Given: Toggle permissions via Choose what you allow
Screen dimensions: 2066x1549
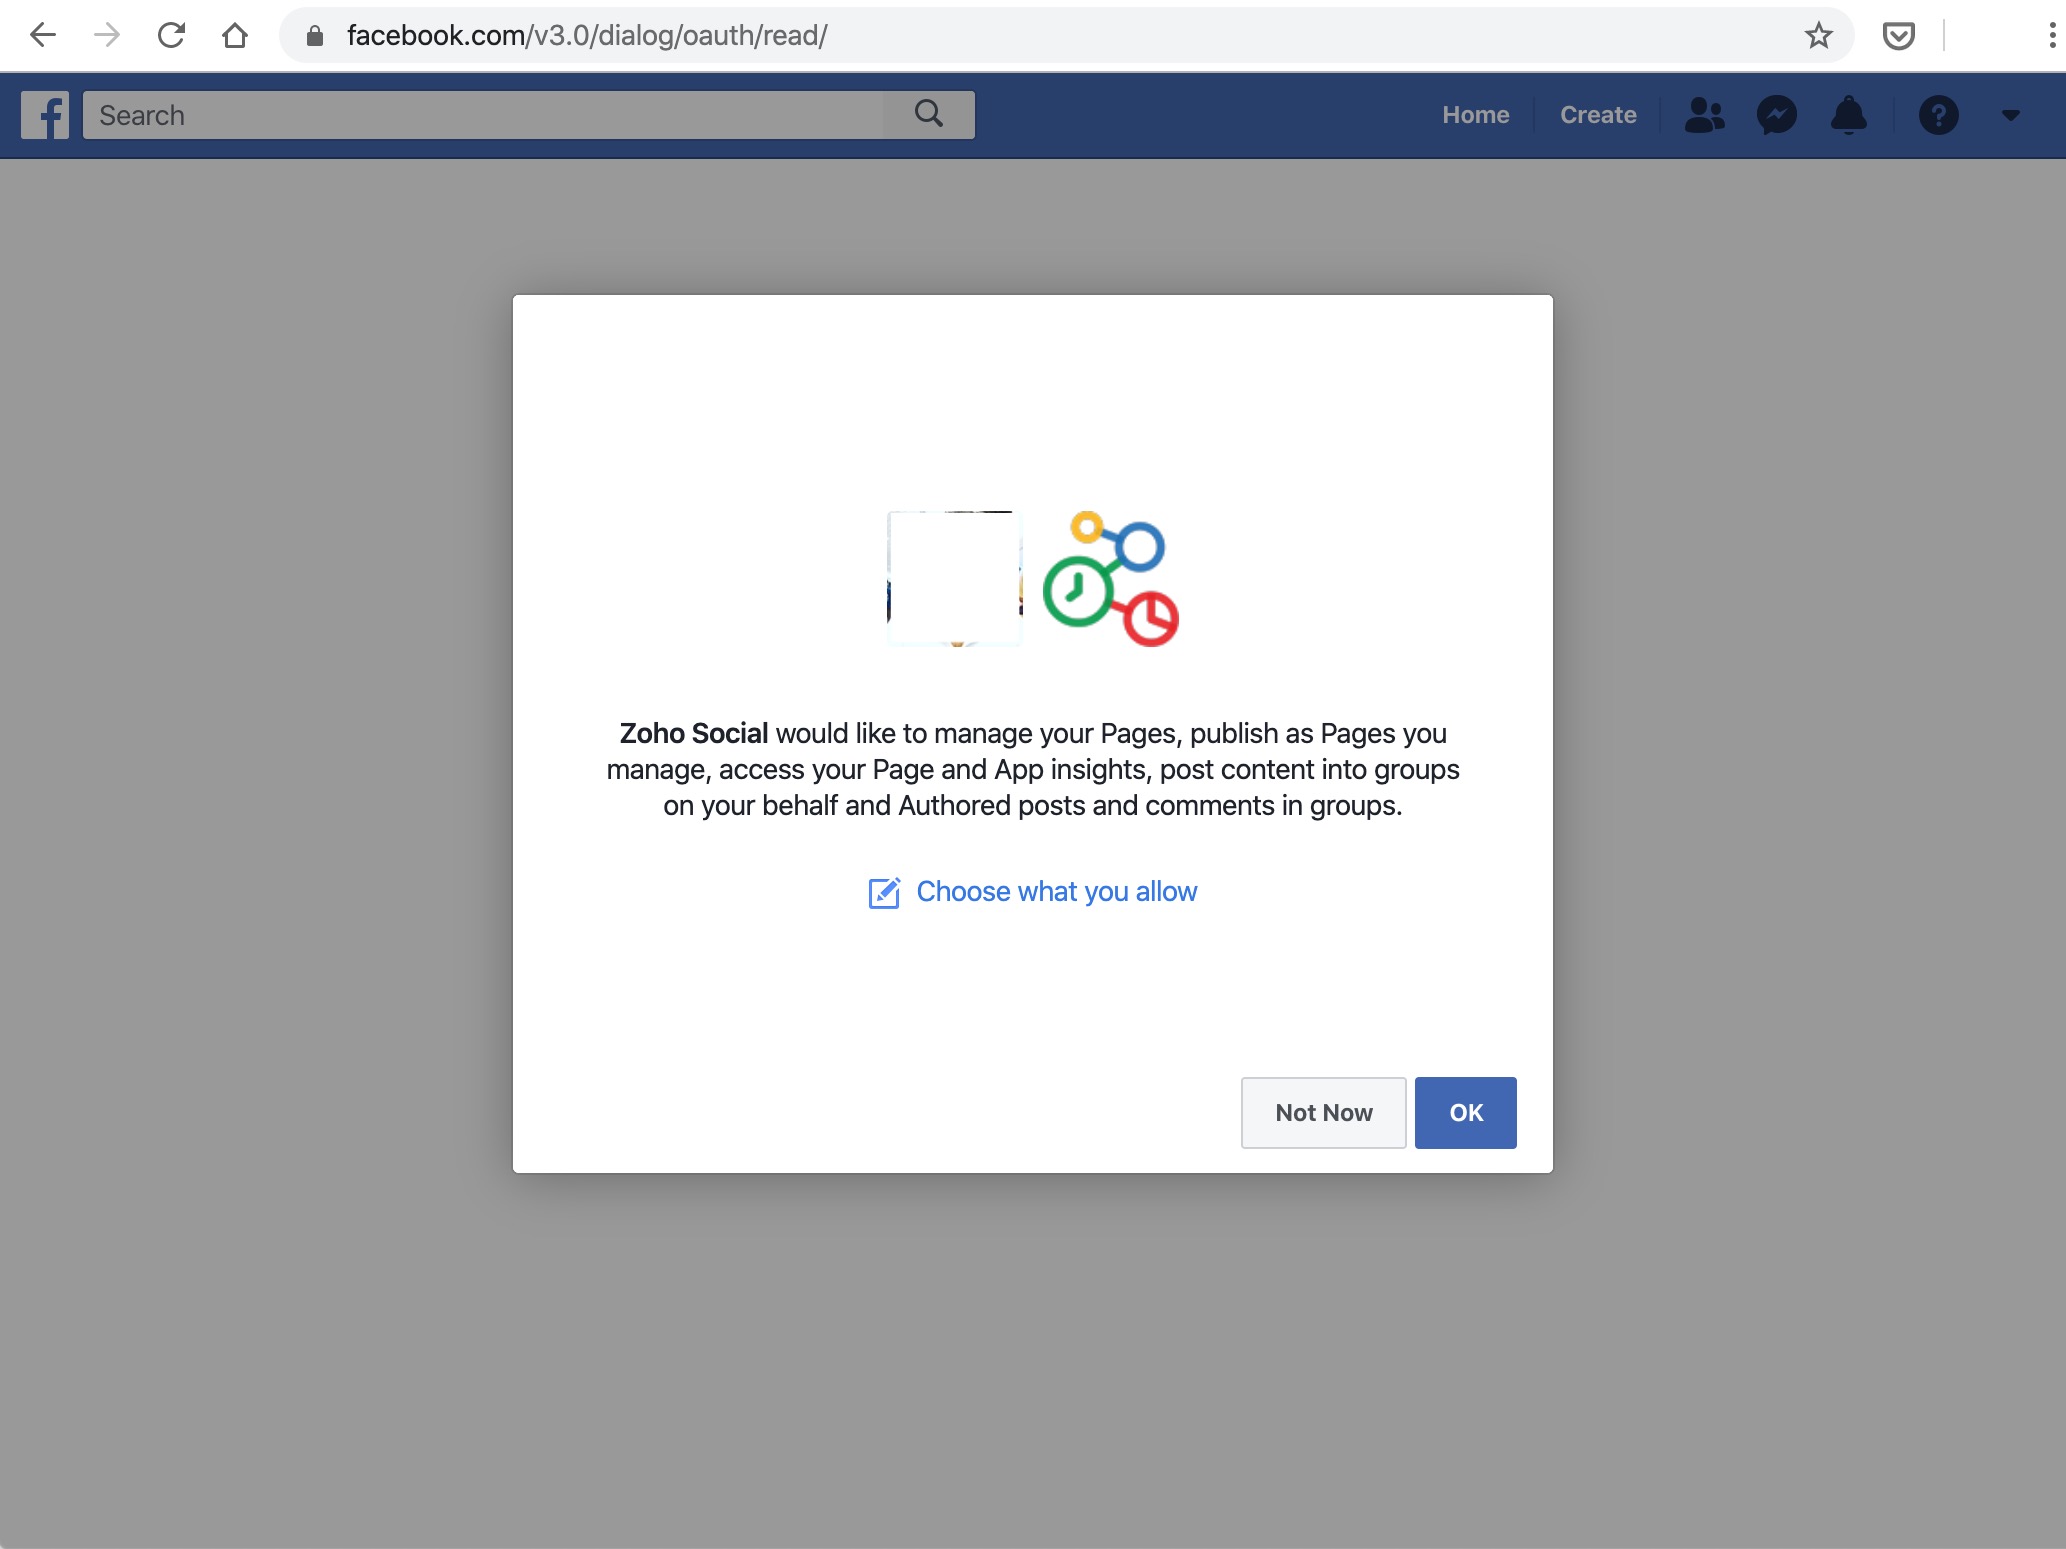Looking at the screenshot, I should [x=1033, y=892].
